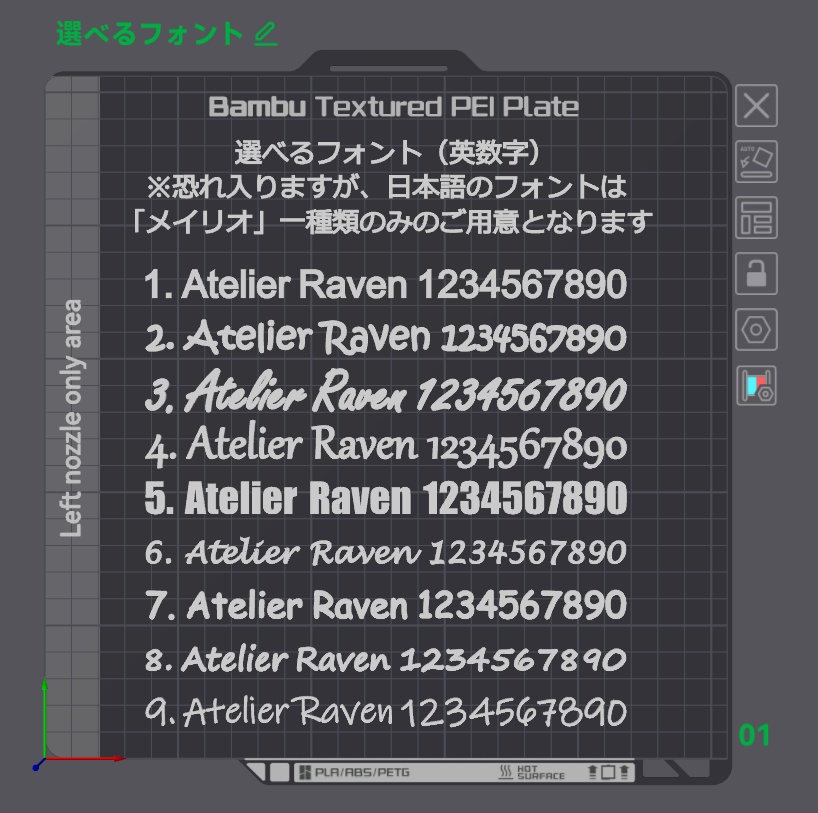
Task: Select font sample 4. Atelier Raven
Action: pos(386,446)
